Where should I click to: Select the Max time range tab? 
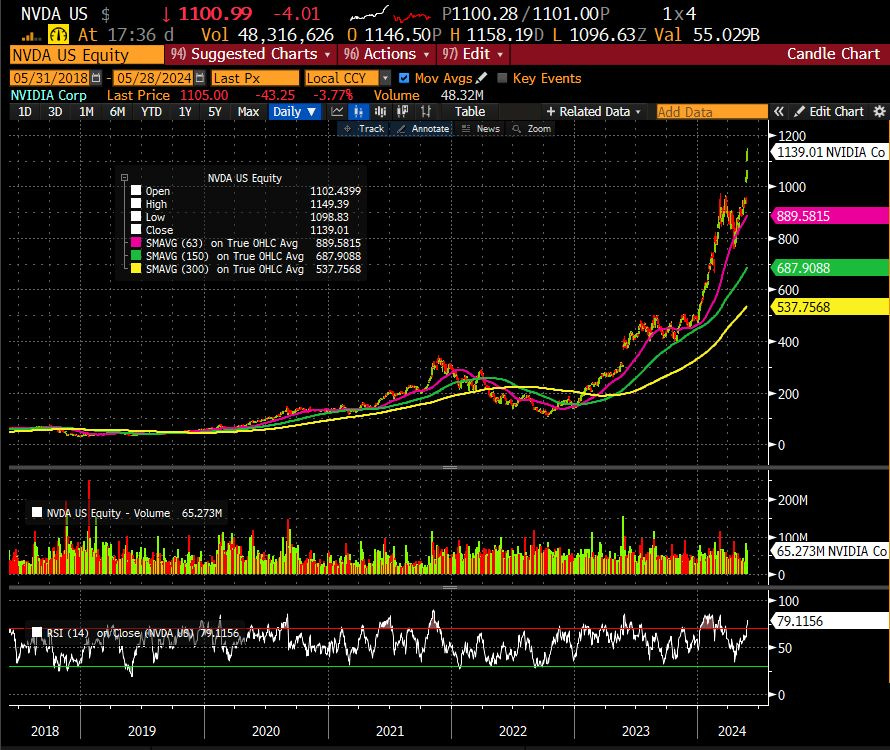tap(248, 111)
